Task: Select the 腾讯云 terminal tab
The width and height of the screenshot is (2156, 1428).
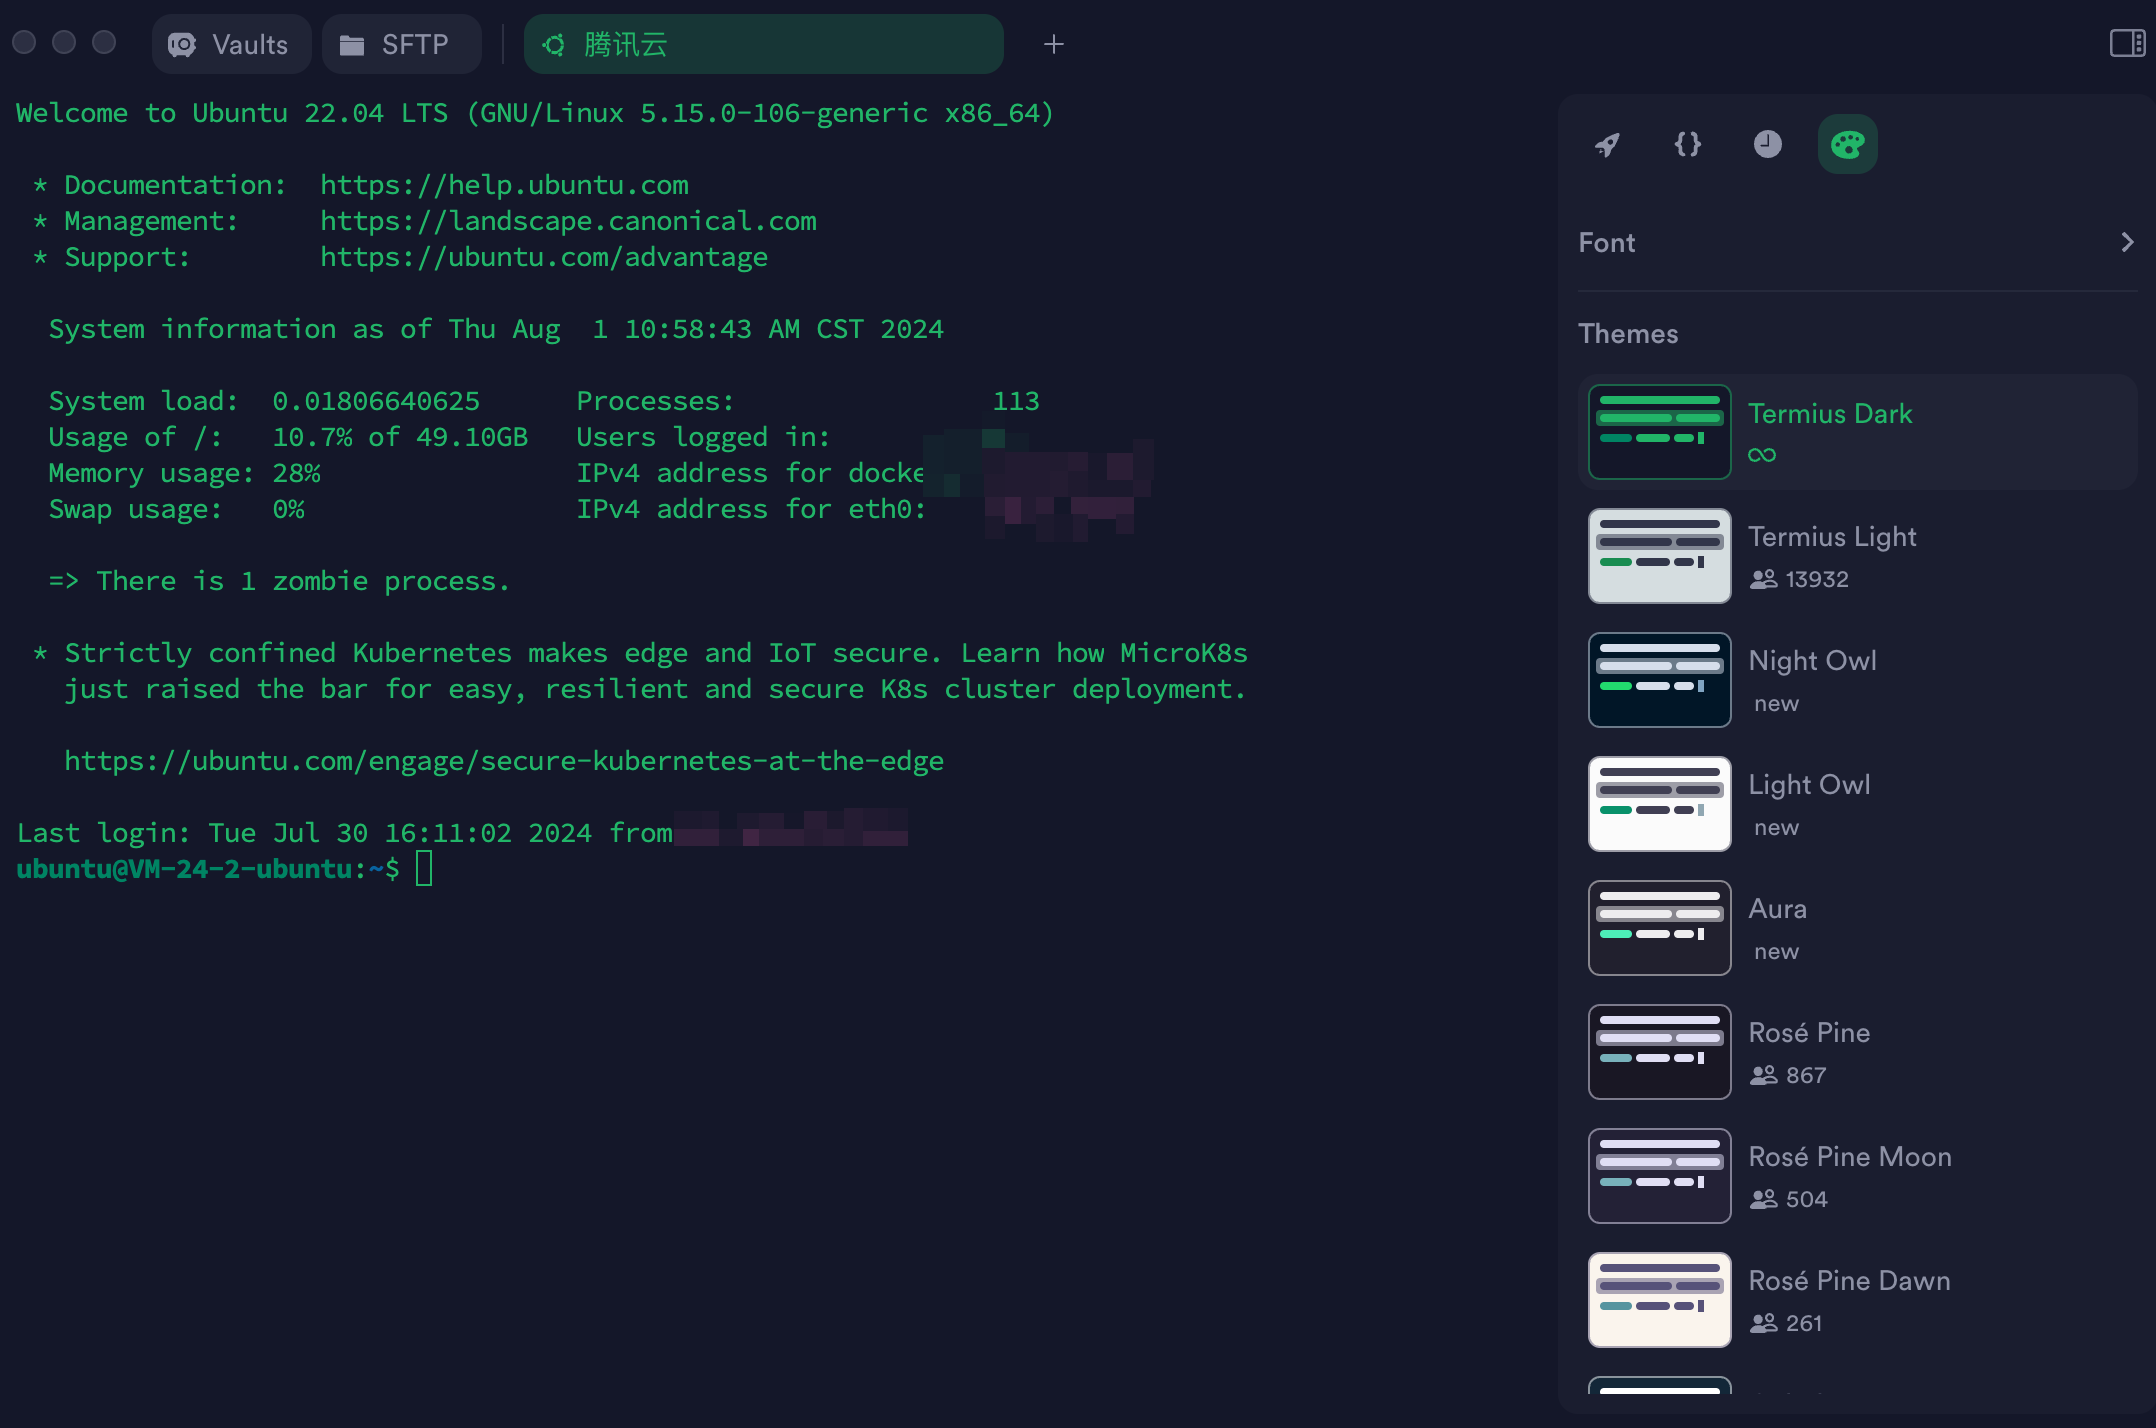Action: coord(763,44)
